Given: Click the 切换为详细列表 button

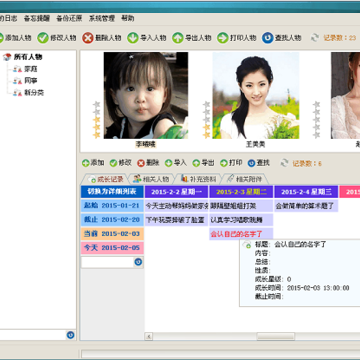Looking at the screenshot, I should 112,192.
